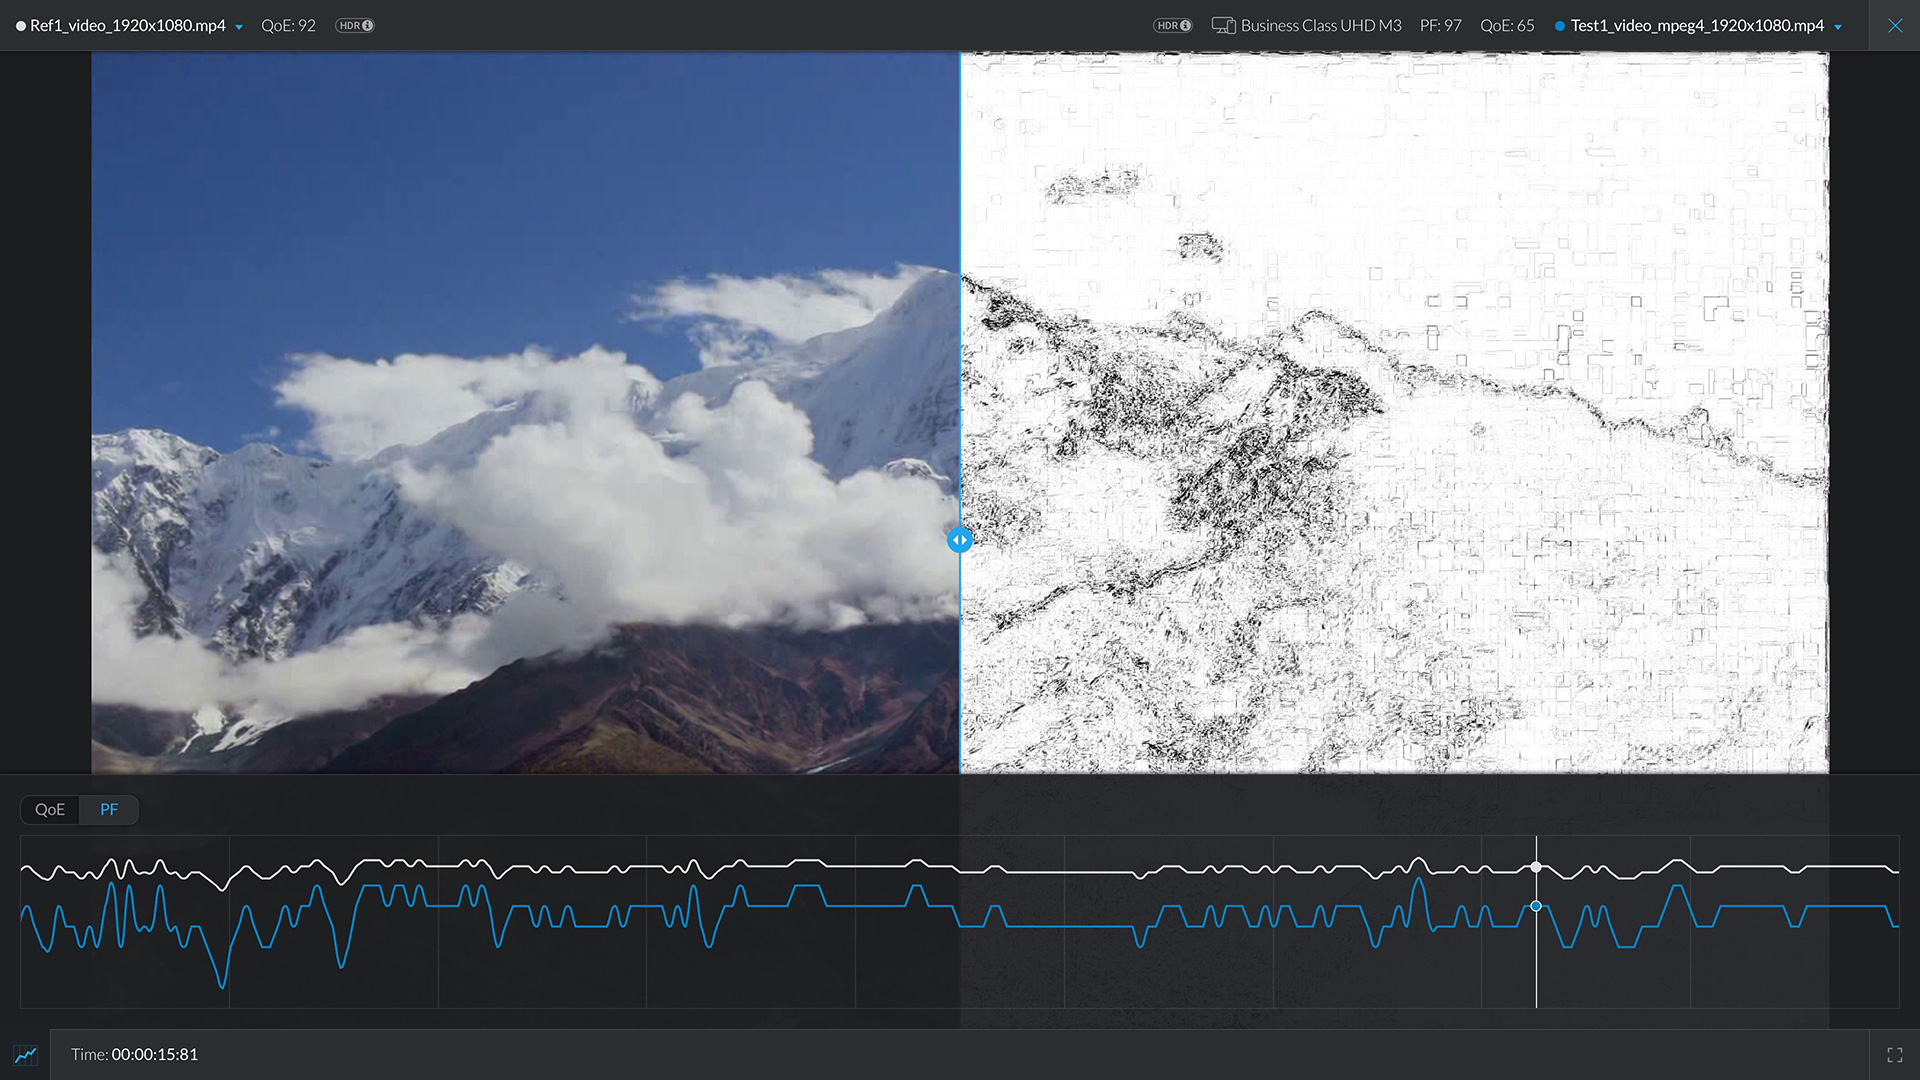Open the Ref1_video_1920x1080.mp4 file dropdown
Viewport: 1920px width, 1080px height.
click(x=239, y=27)
